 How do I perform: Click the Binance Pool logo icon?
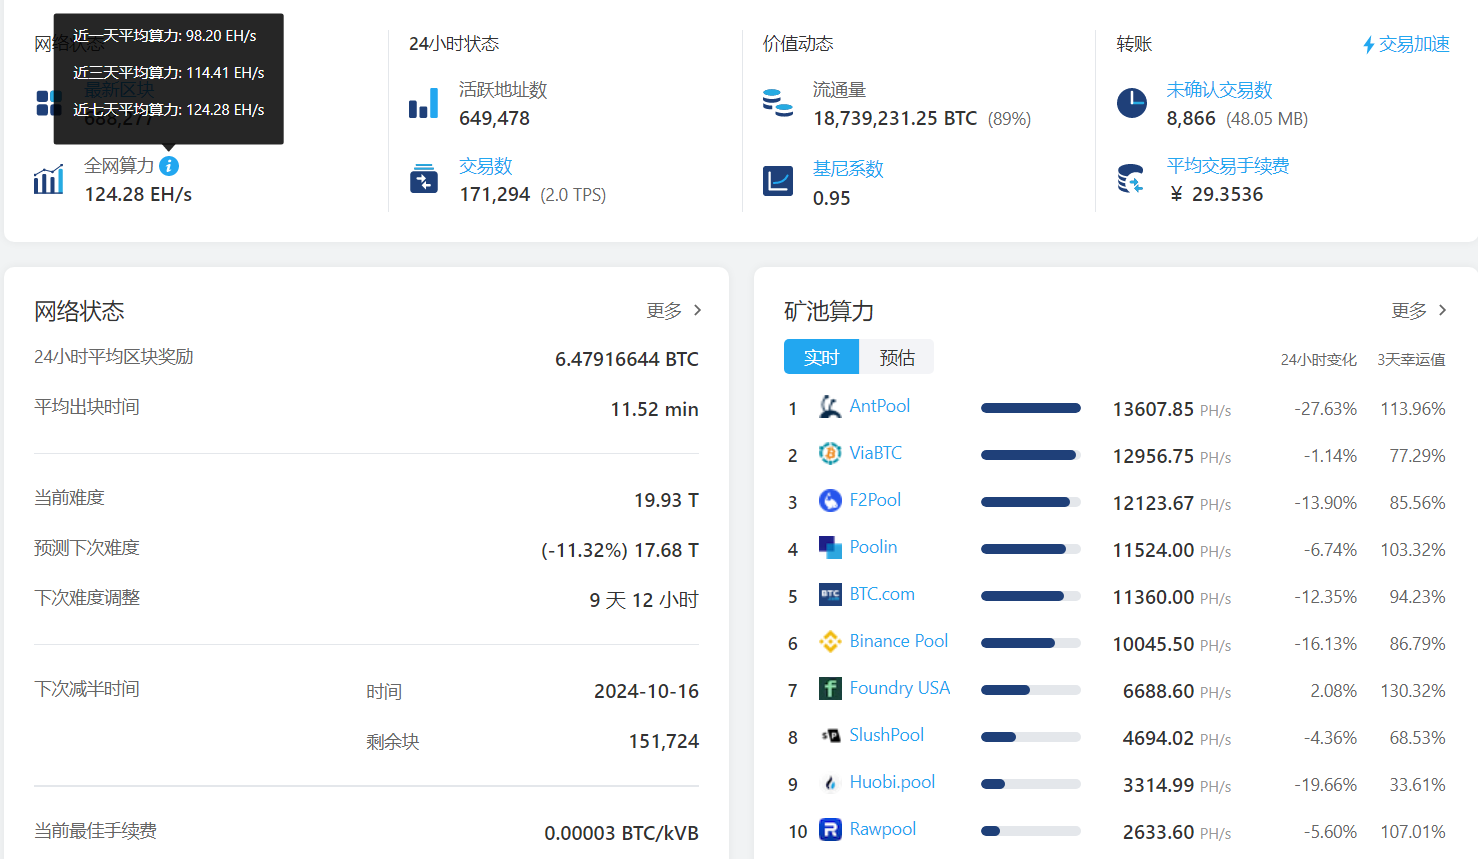(x=830, y=642)
